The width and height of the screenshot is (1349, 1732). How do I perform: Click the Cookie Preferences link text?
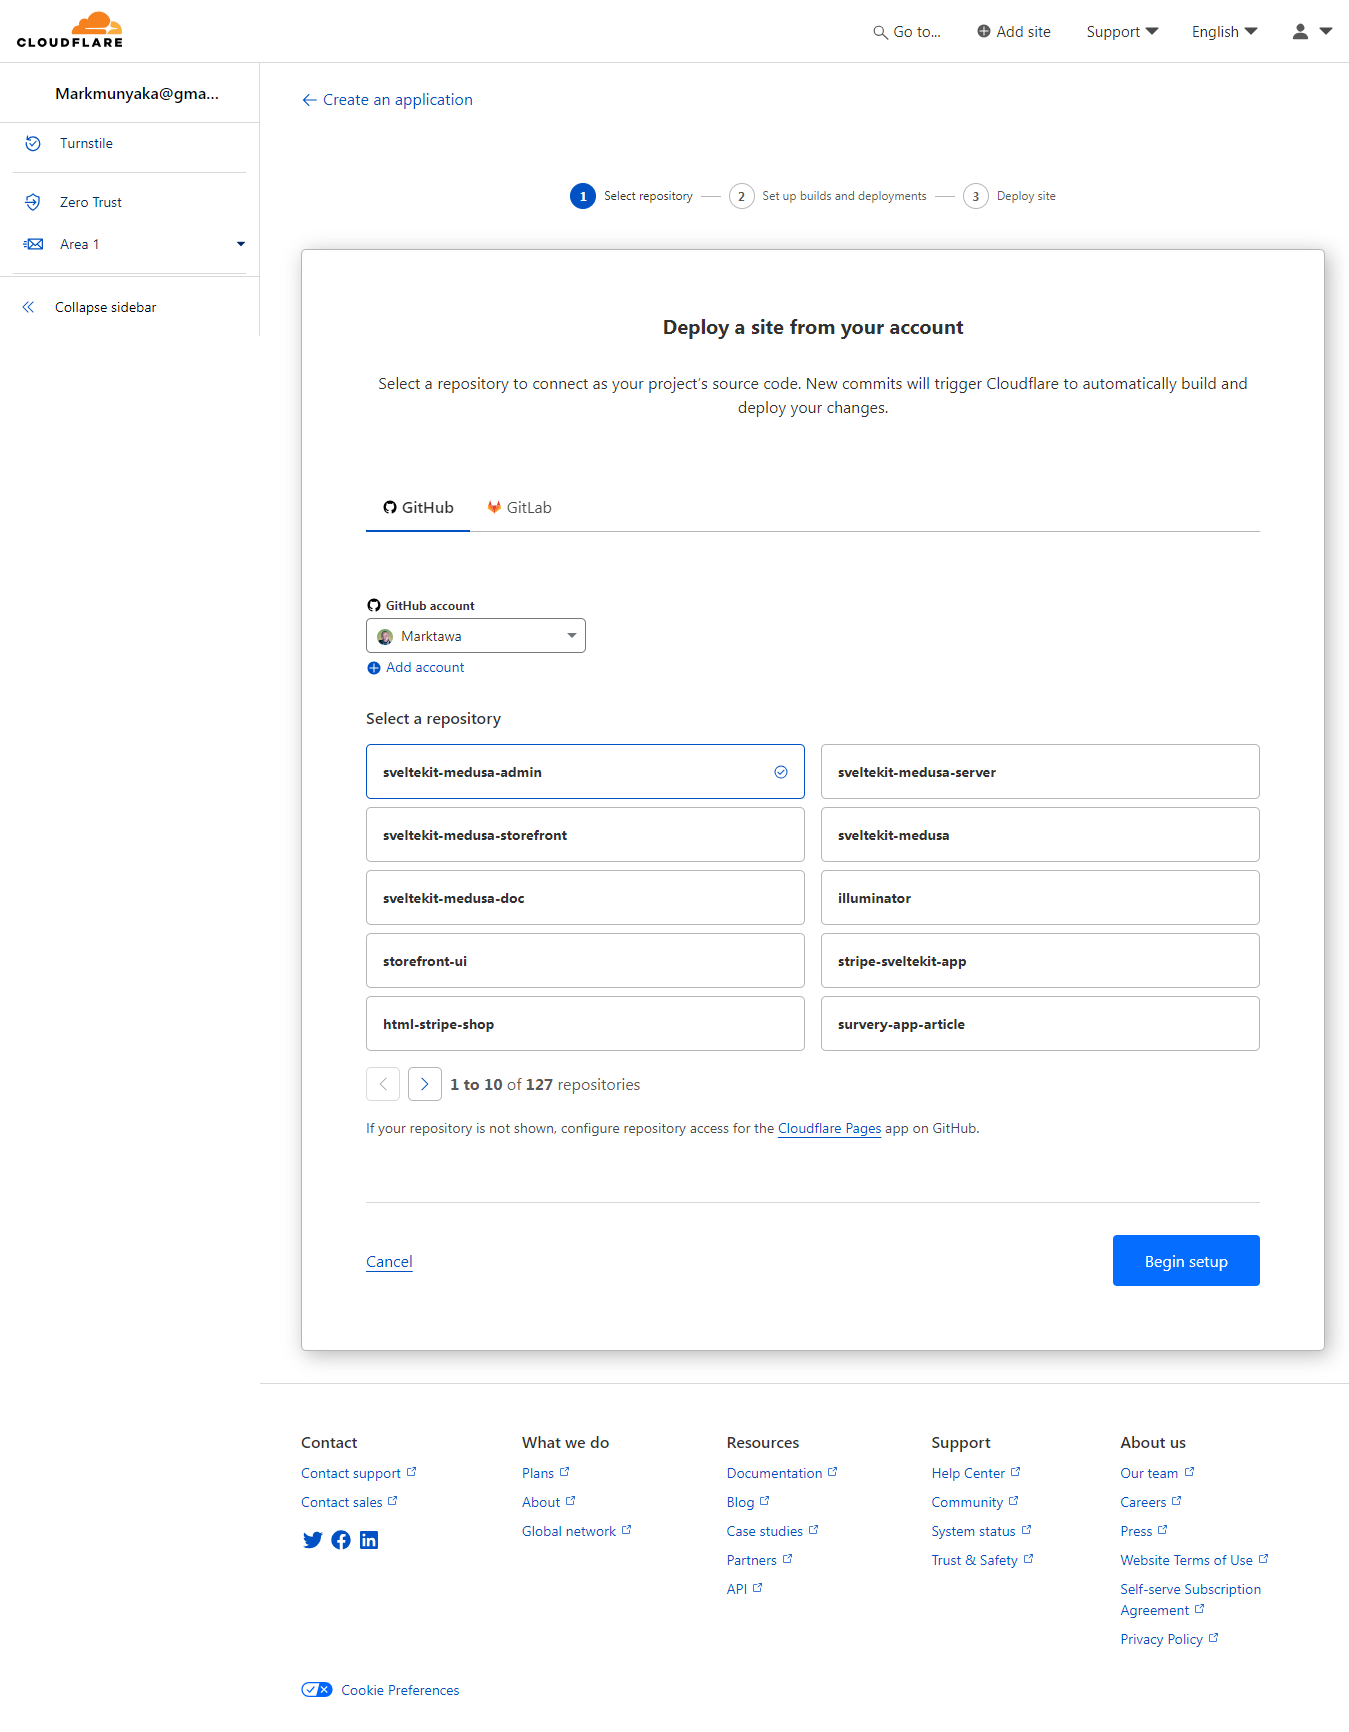click(400, 1690)
